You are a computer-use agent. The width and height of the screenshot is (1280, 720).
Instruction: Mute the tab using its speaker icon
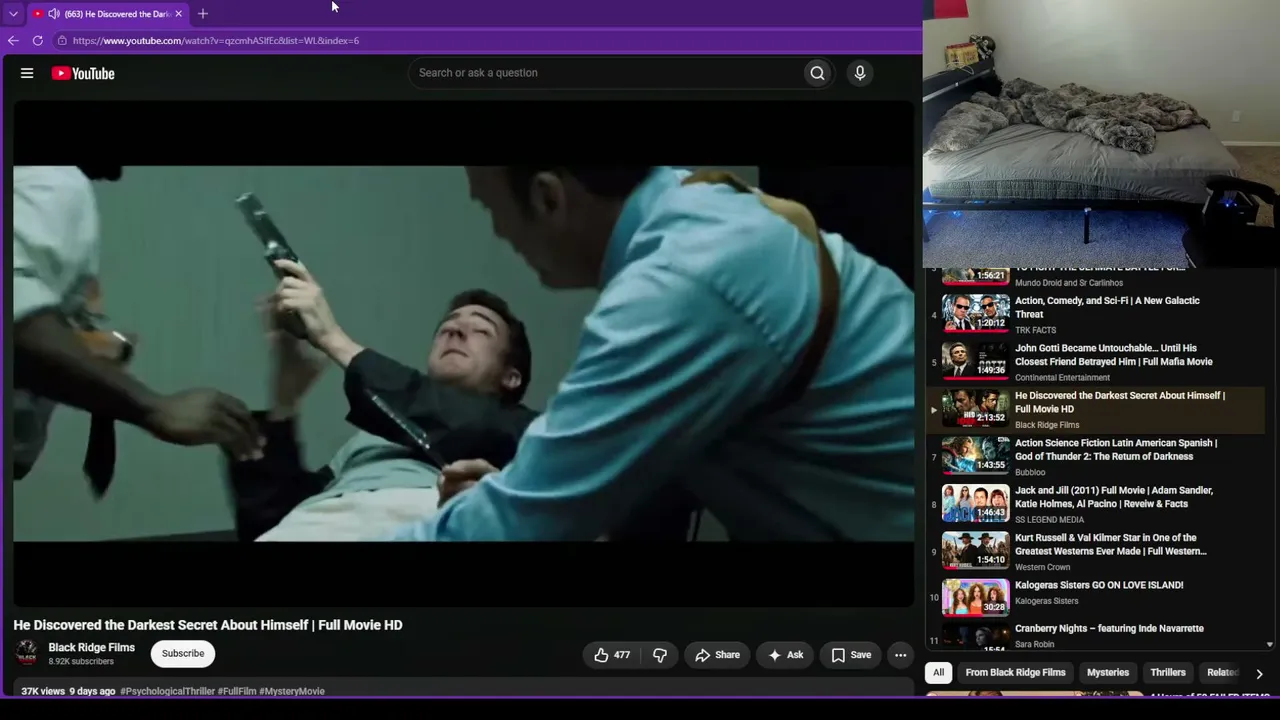click(x=54, y=14)
